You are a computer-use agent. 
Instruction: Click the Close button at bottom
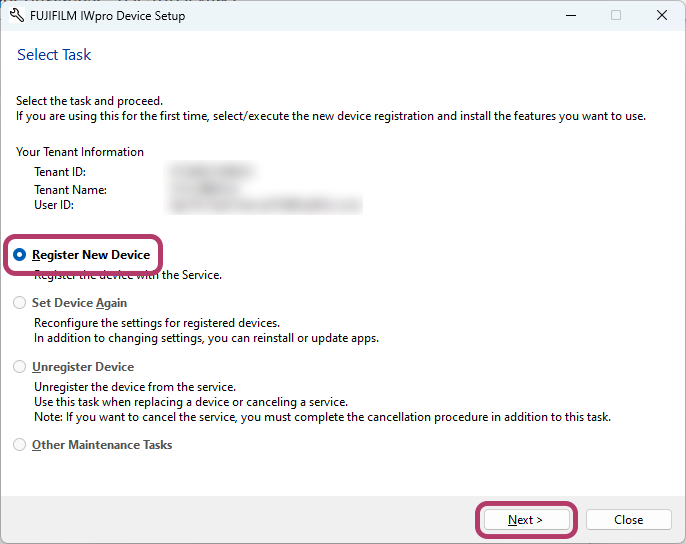tap(629, 519)
